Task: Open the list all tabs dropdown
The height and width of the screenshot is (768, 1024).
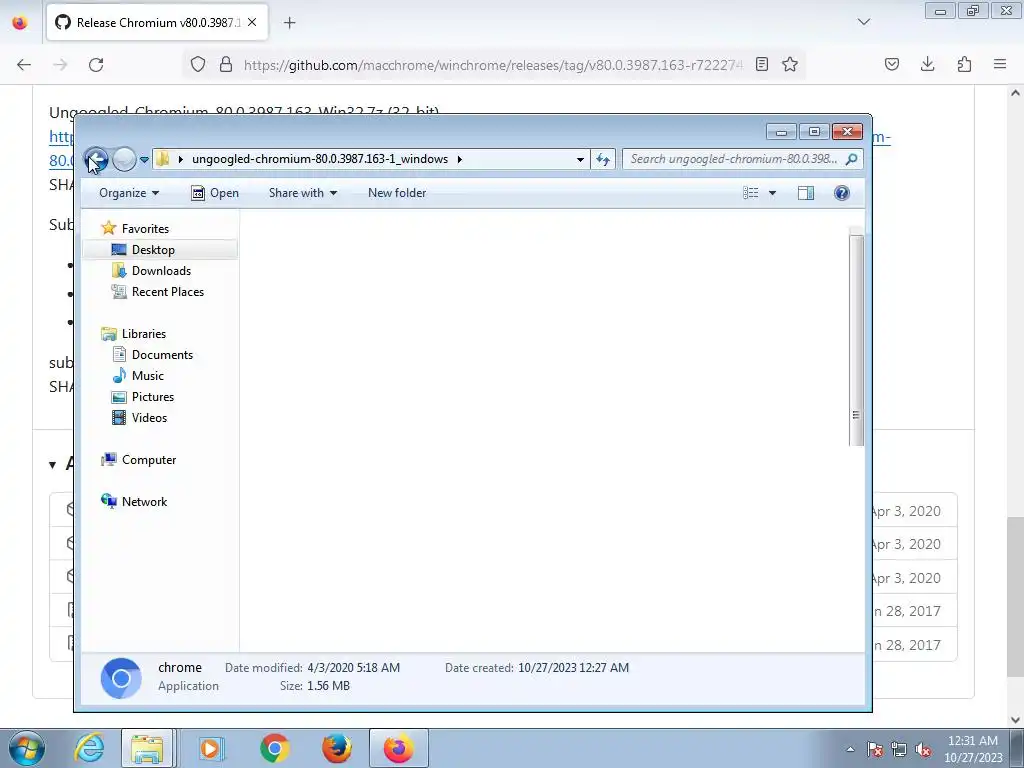Action: click(x=864, y=22)
